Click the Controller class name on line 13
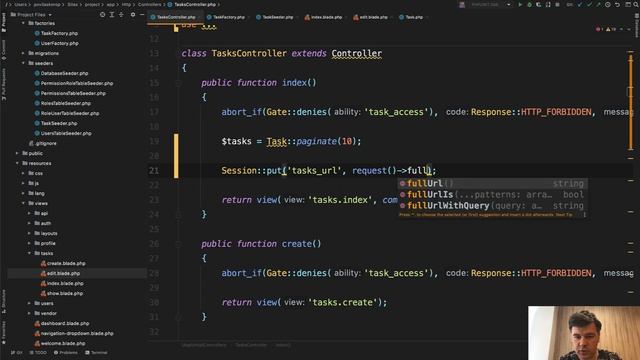 [x=356, y=53]
